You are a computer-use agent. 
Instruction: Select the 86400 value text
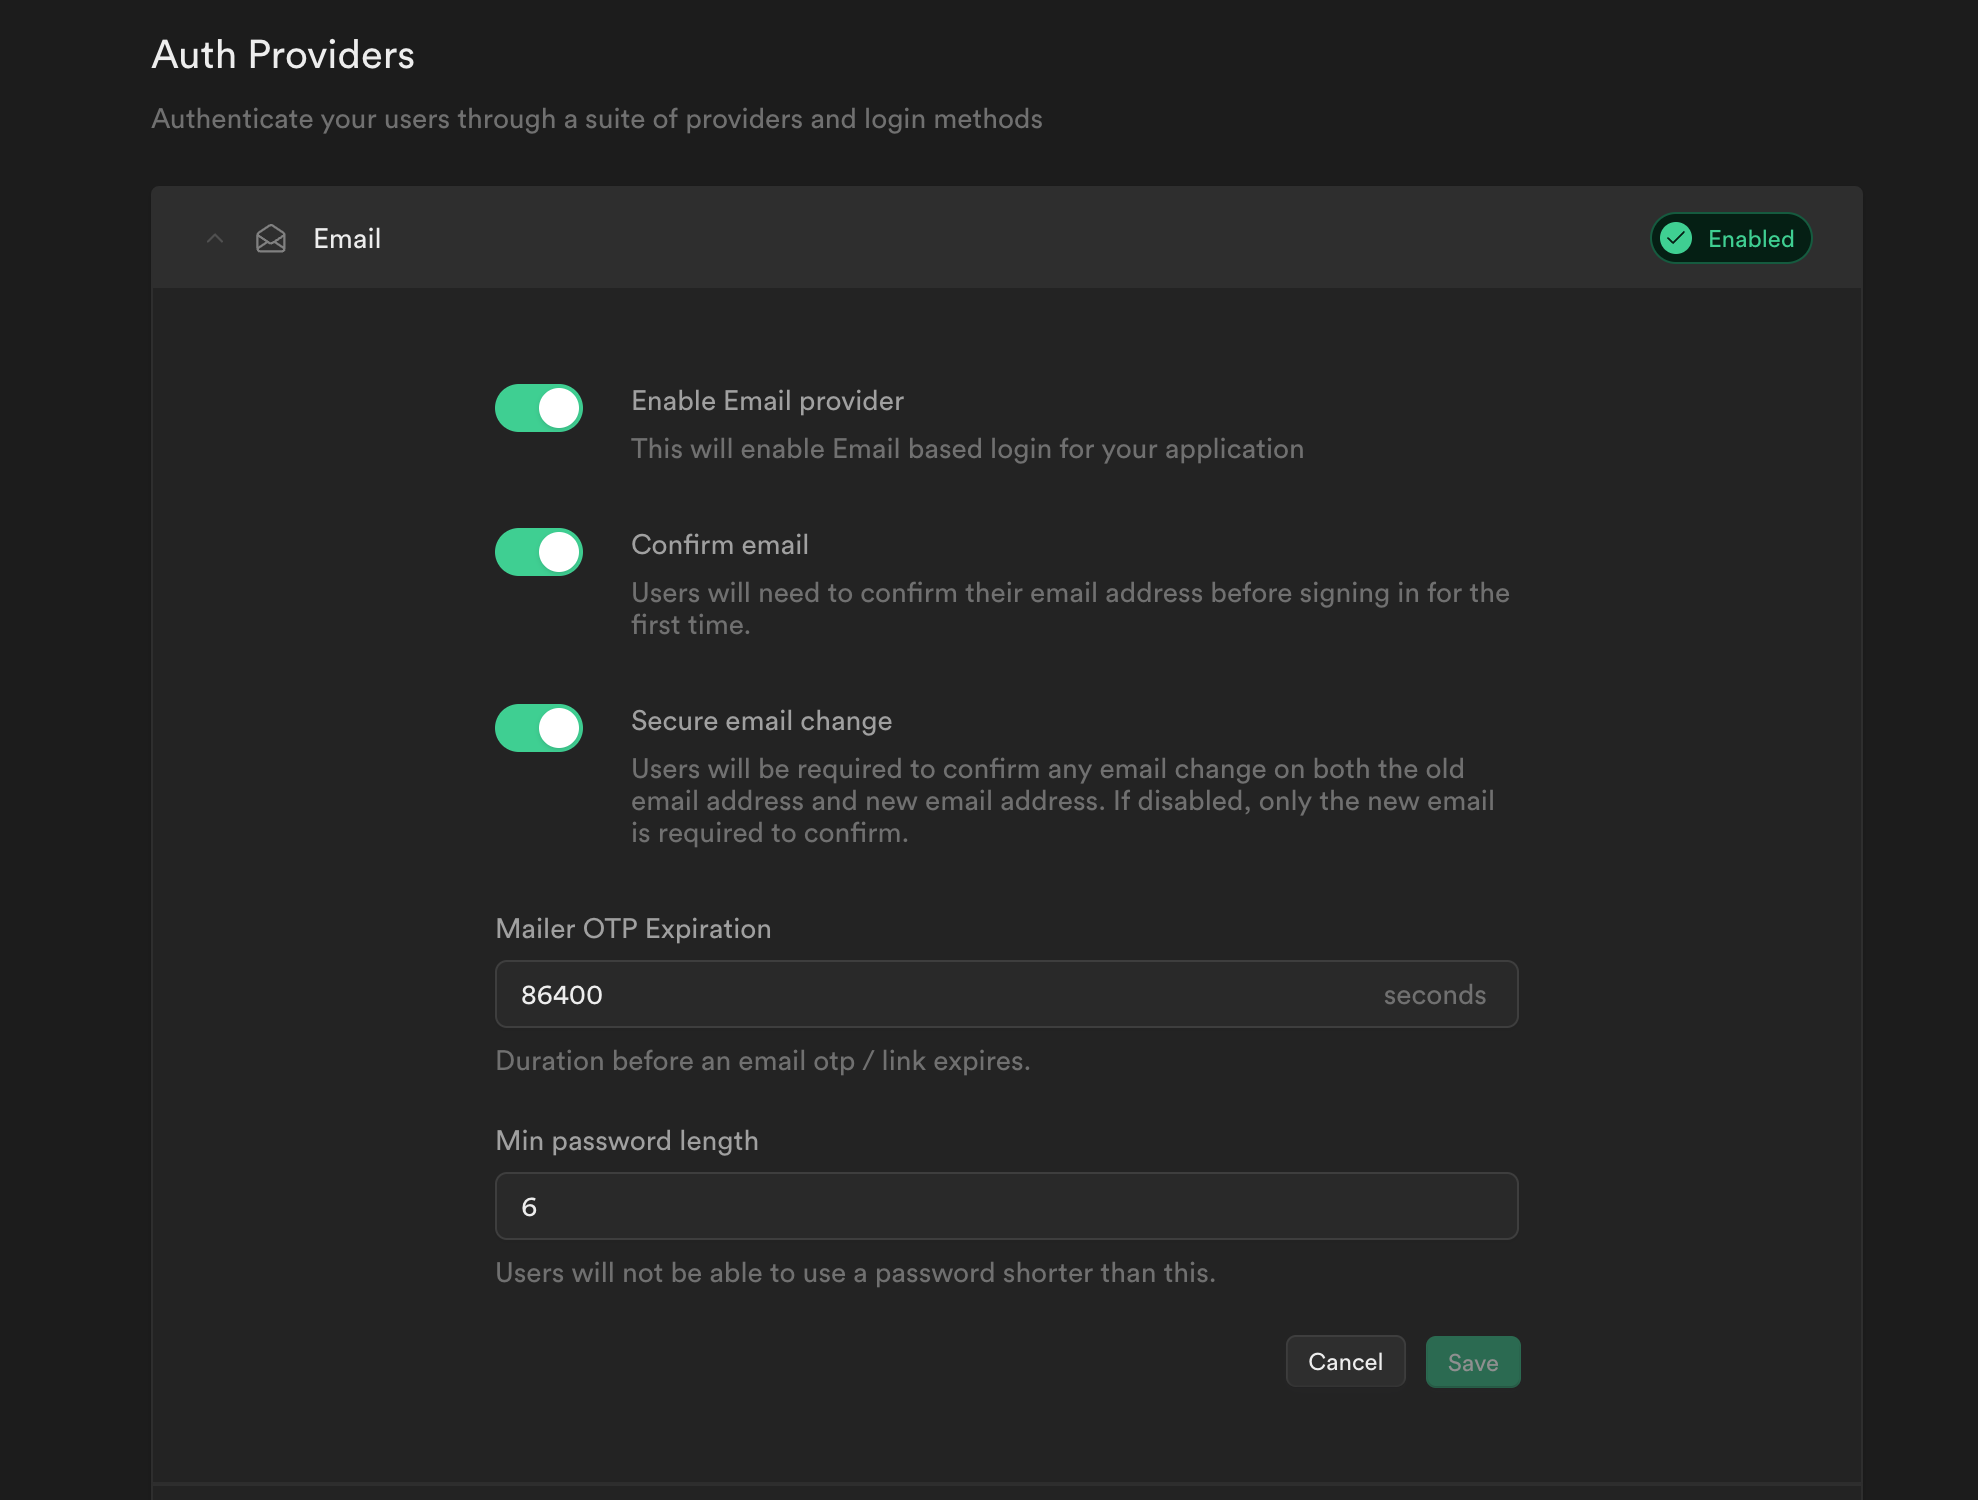point(563,994)
